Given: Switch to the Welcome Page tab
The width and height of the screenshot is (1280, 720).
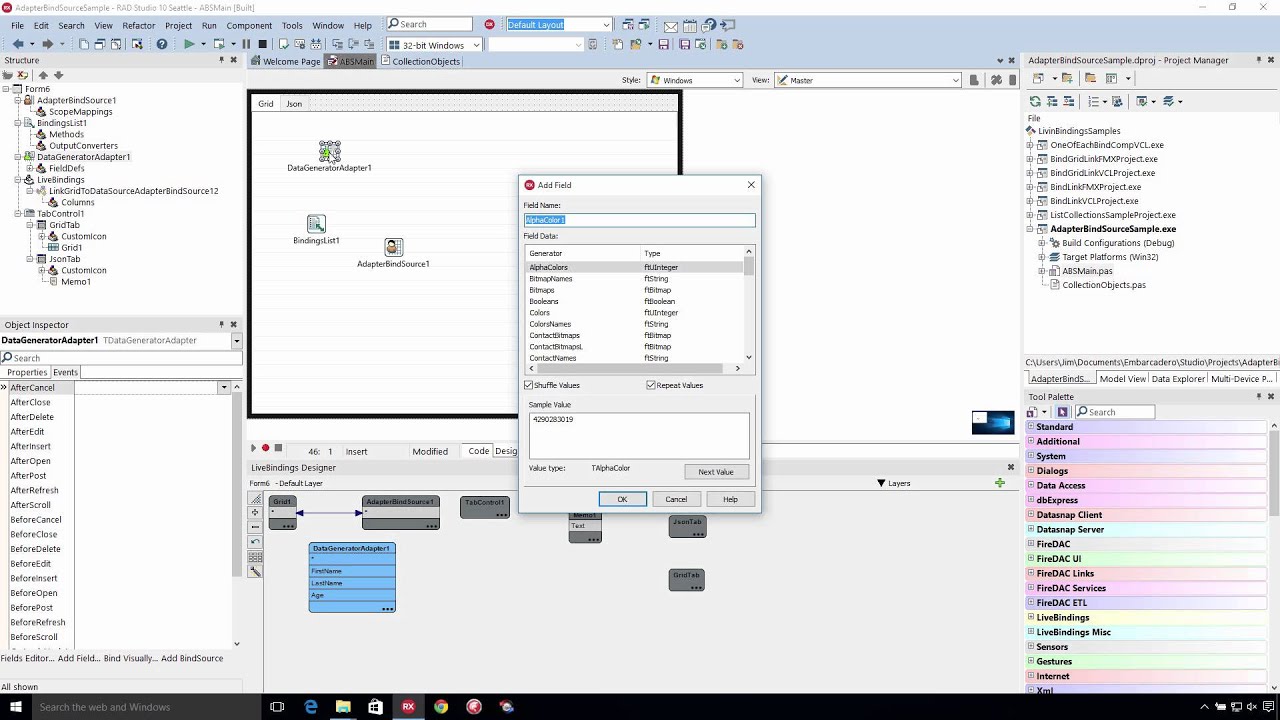Looking at the screenshot, I should pyautogui.click(x=286, y=61).
